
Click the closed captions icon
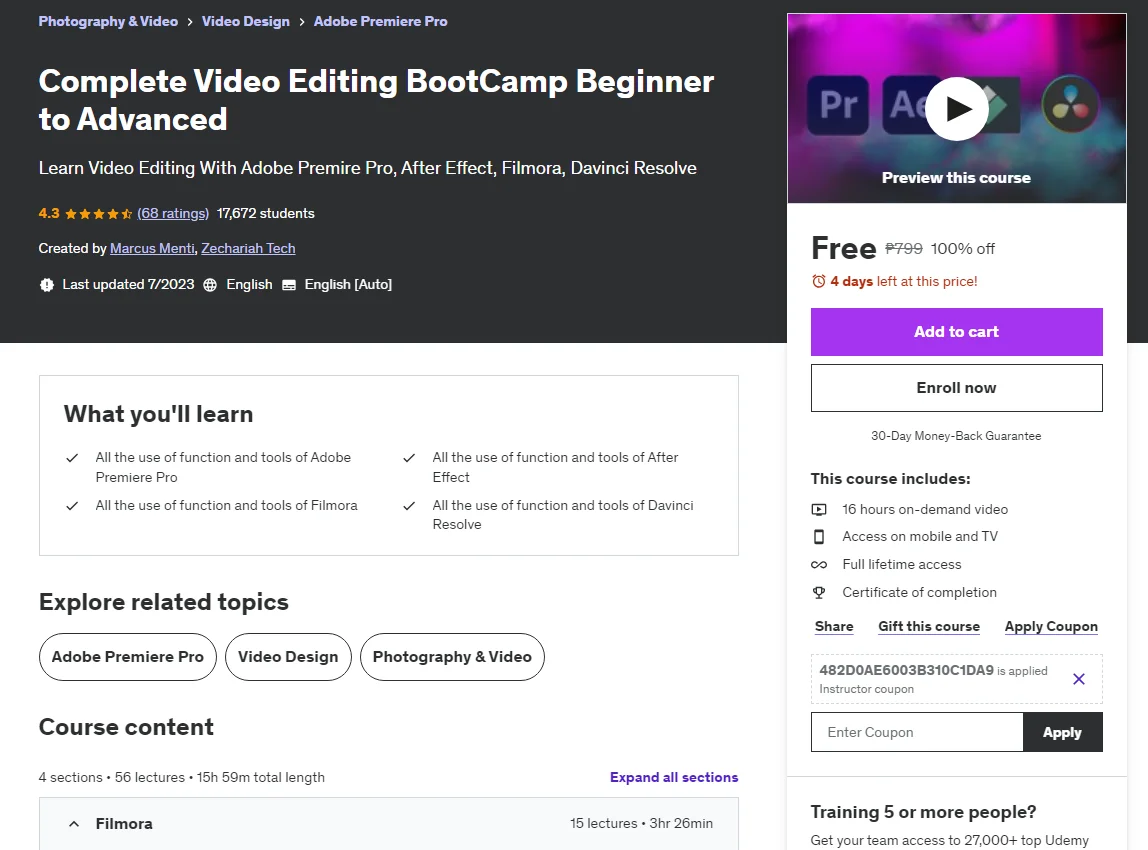click(x=289, y=285)
